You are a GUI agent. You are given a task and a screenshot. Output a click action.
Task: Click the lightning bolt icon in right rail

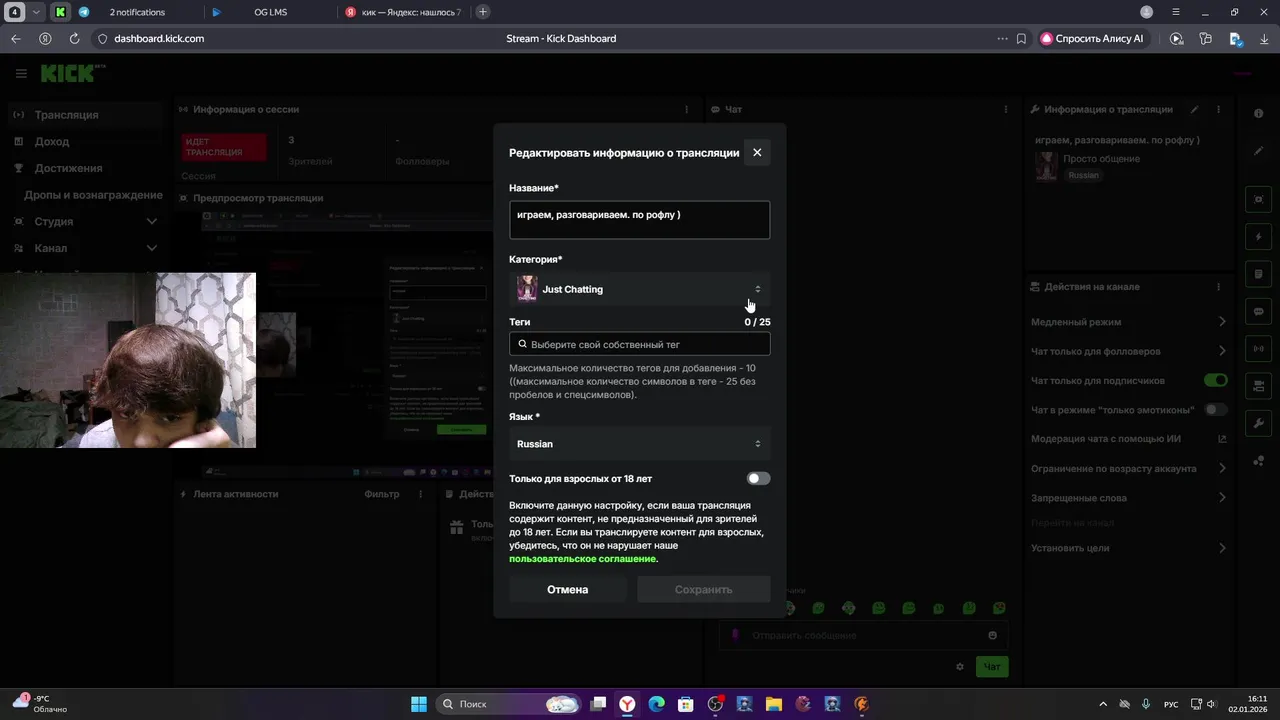pyautogui.click(x=1259, y=237)
